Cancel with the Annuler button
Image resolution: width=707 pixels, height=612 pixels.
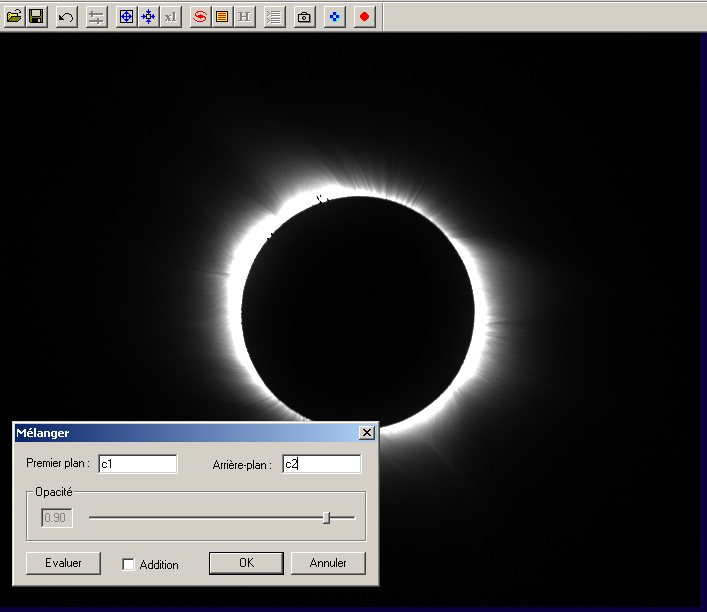pyautogui.click(x=328, y=563)
